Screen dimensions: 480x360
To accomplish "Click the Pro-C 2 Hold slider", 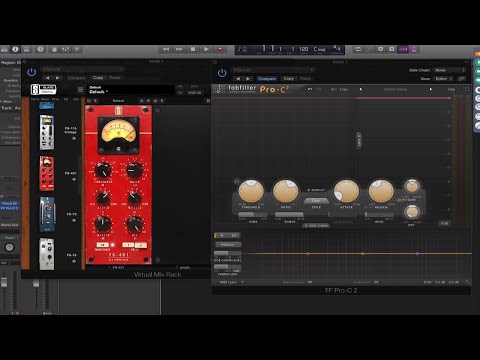I will tap(379, 215).
